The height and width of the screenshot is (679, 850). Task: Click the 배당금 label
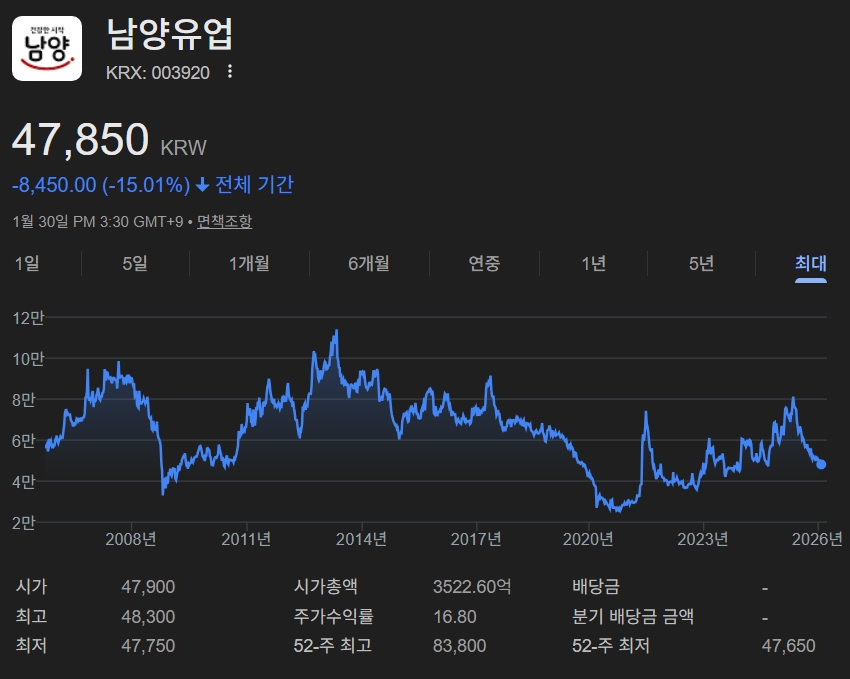tap(596, 586)
